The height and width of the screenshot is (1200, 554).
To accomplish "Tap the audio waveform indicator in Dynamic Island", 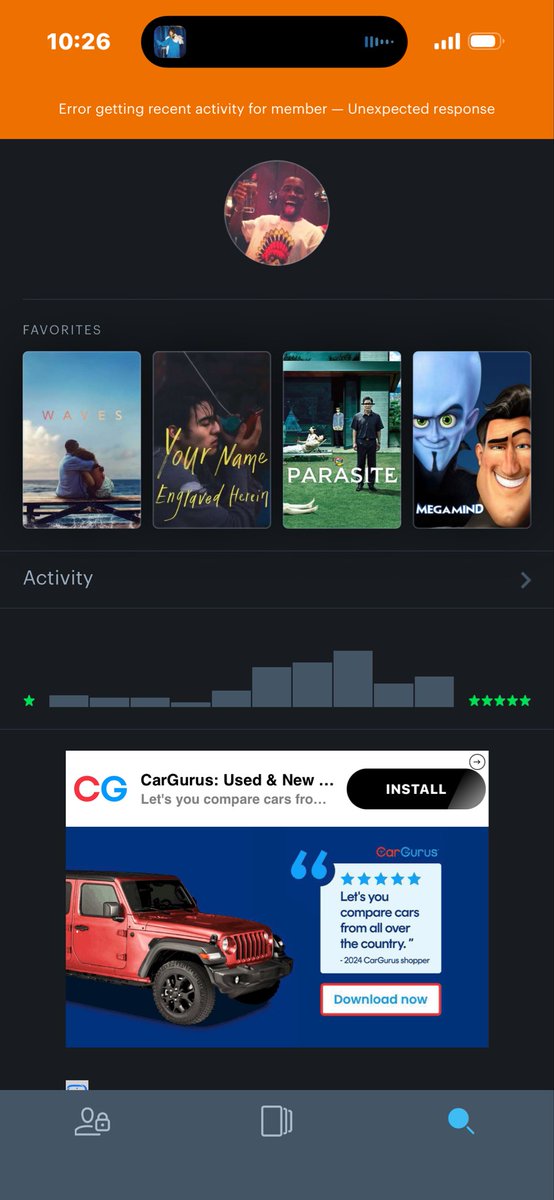I will tap(378, 42).
